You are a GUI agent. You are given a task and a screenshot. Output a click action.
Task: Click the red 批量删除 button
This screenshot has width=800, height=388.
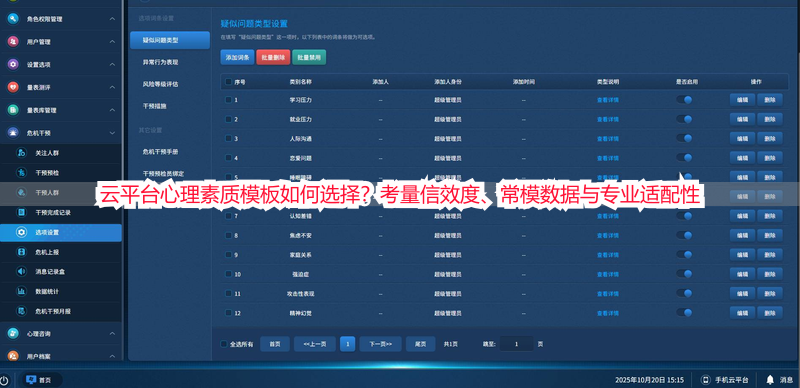[x=273, y=58]
